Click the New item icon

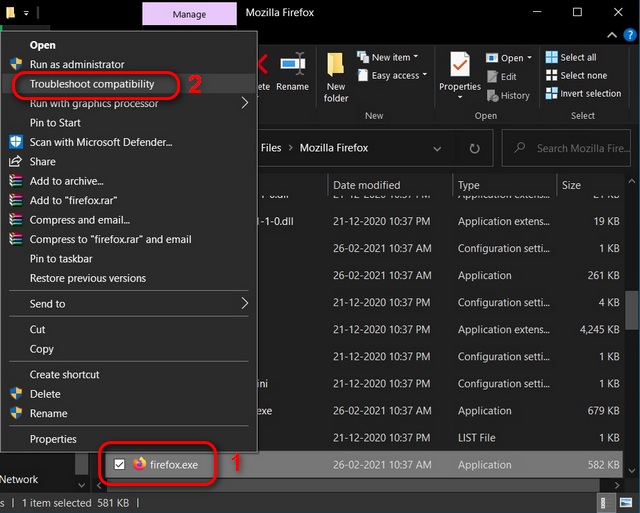click(x=362, y=57)
